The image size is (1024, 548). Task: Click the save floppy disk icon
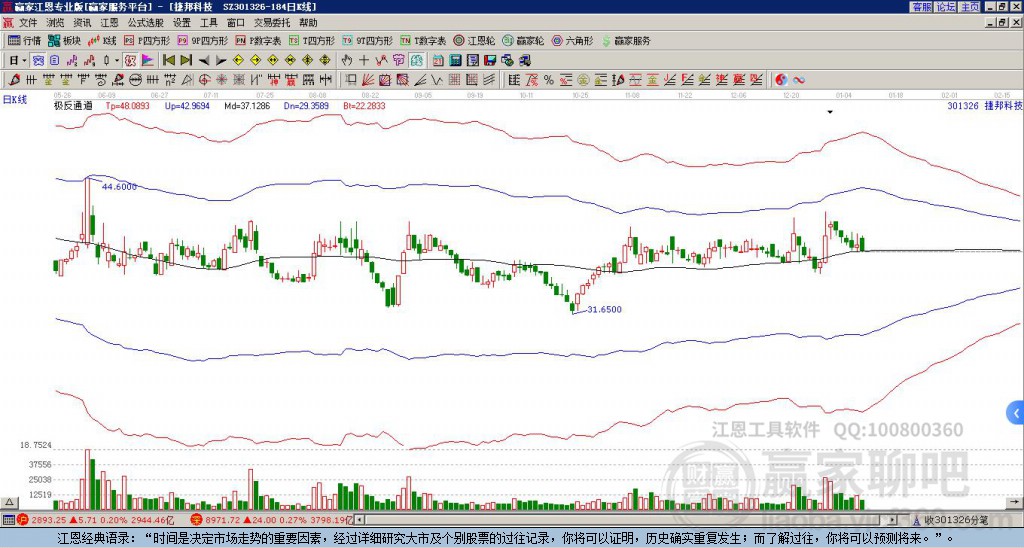(490, 61)
